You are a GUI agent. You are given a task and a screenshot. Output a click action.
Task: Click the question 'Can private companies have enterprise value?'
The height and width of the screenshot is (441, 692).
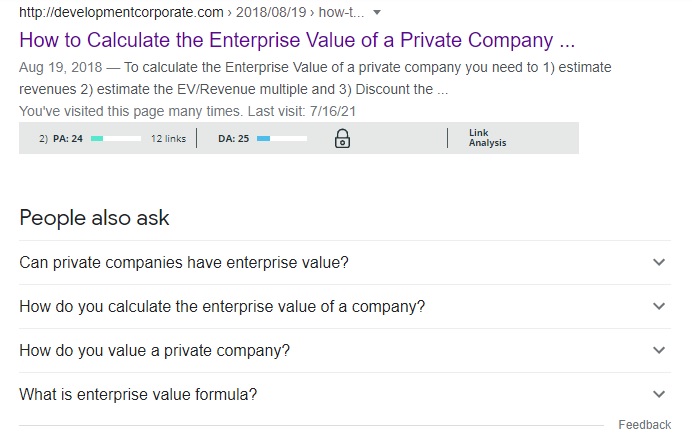pos(184,263)
